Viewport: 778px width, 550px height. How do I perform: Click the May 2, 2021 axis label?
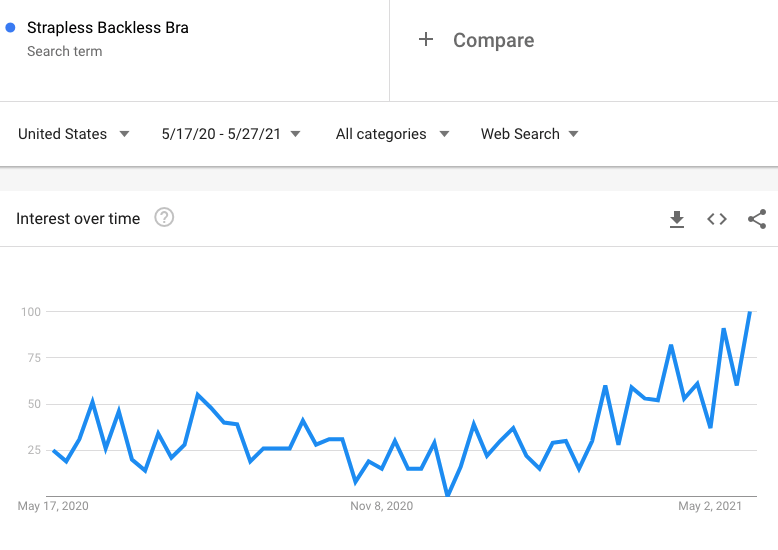tap(710, 506)
